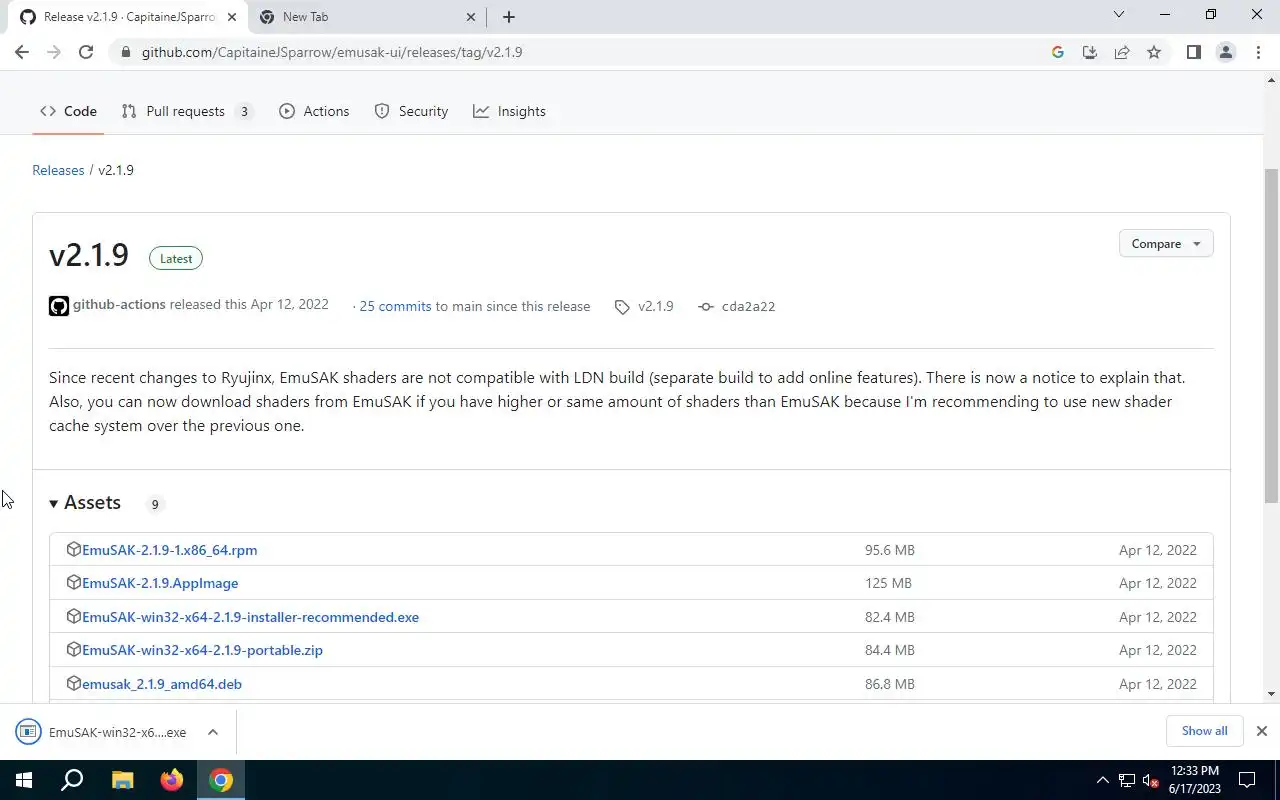The height and width of the screenshot is (800, 1280).
Task: Reload the GitHub release page
Action: pos(86,52)
